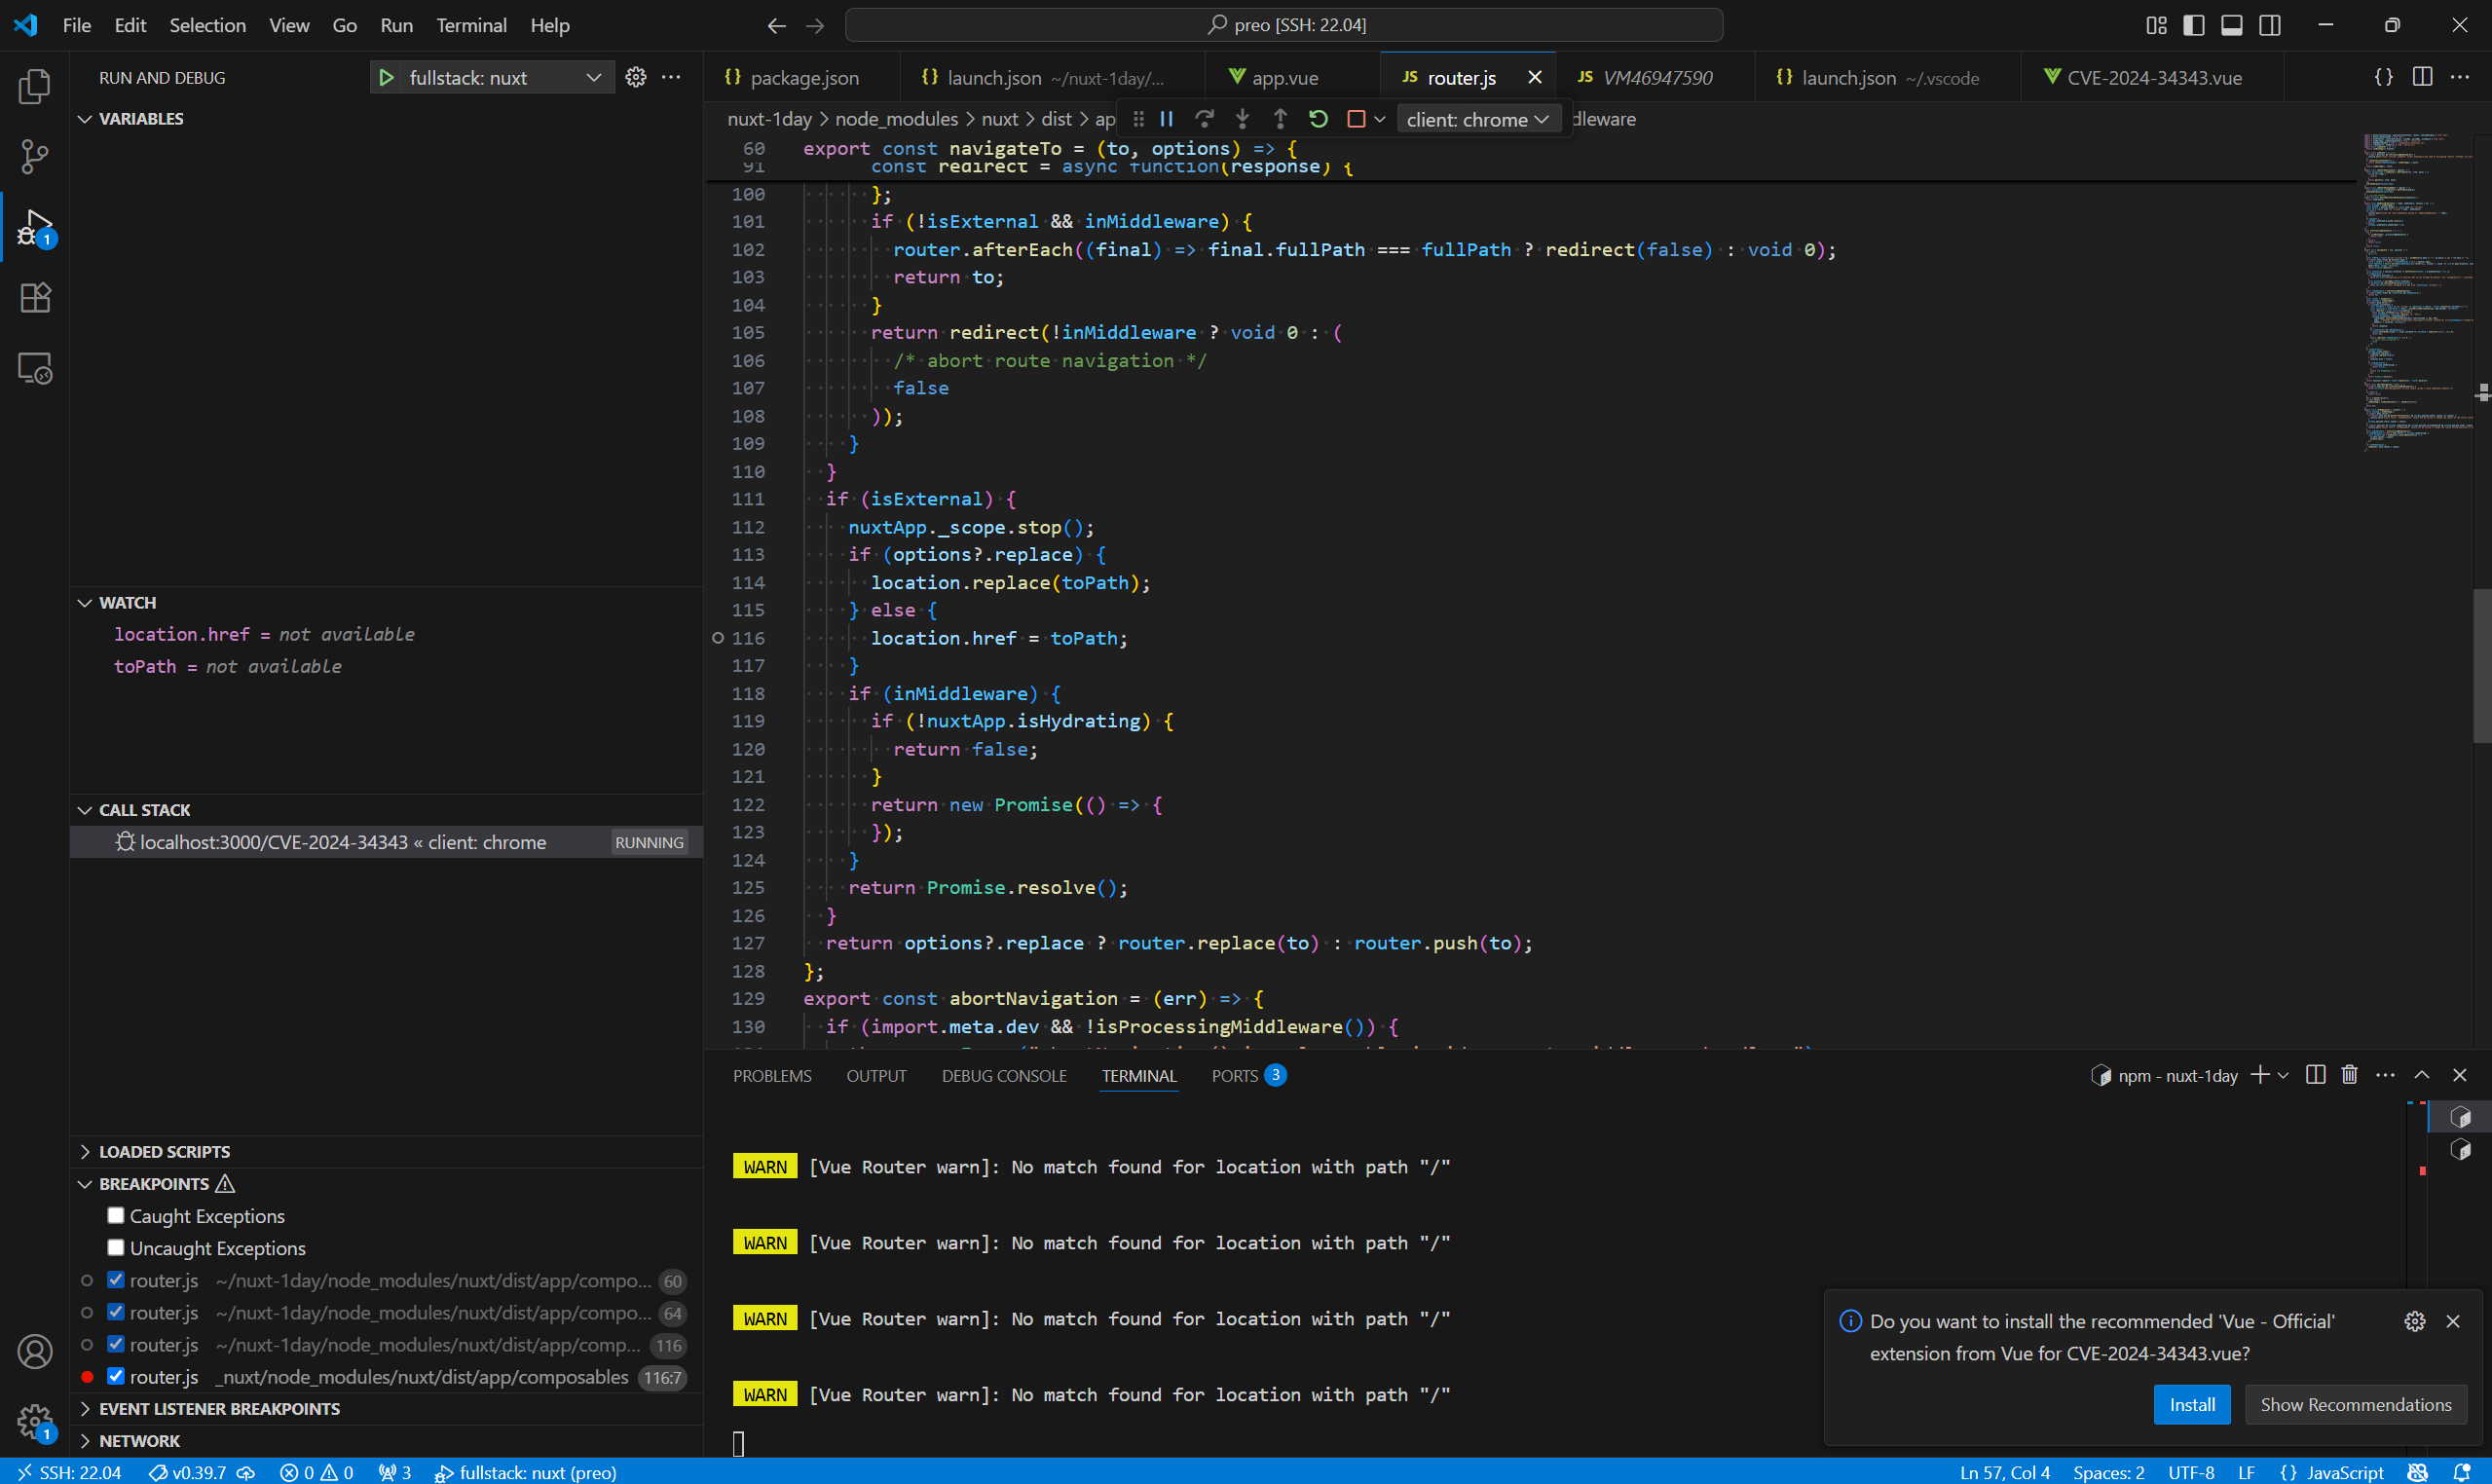The width and height of the screenshot is (2492, 1484).
Task: Click the preo SSH command center search
Action: click(x=1284, y=25)
